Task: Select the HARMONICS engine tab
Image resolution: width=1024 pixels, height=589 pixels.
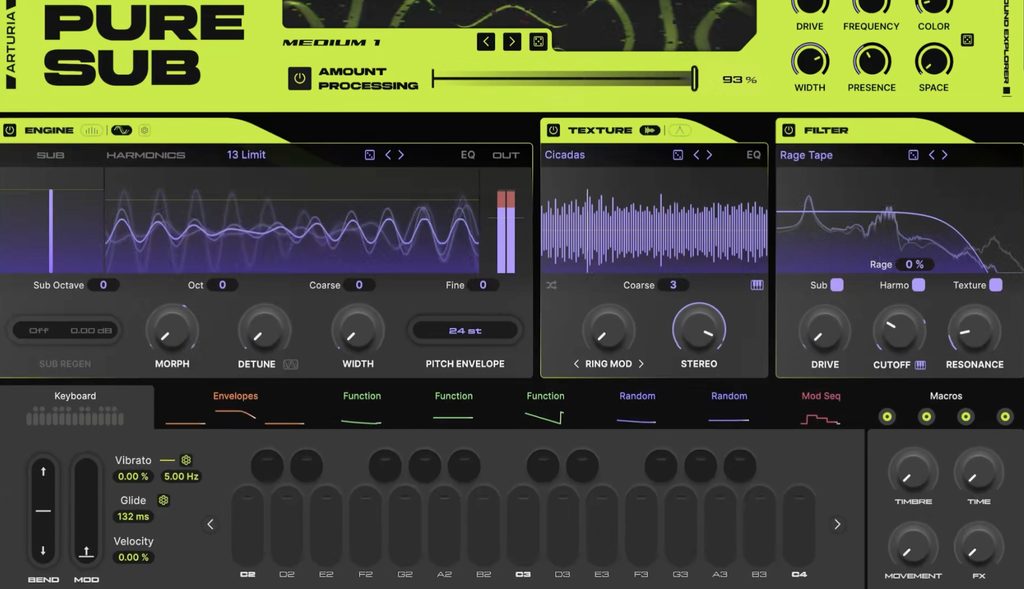Action: pyautogui.click(x=146, y=155)
